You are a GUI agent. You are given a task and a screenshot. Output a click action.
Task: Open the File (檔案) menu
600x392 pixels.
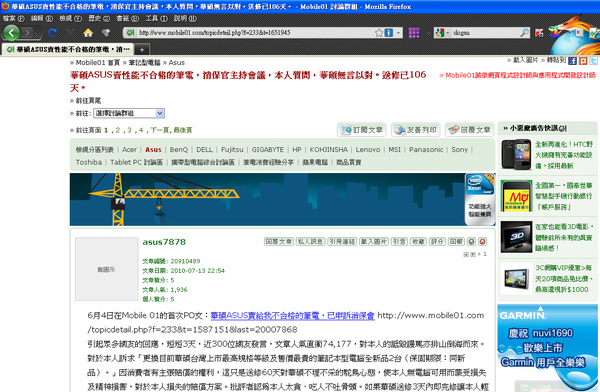point(13,18)
